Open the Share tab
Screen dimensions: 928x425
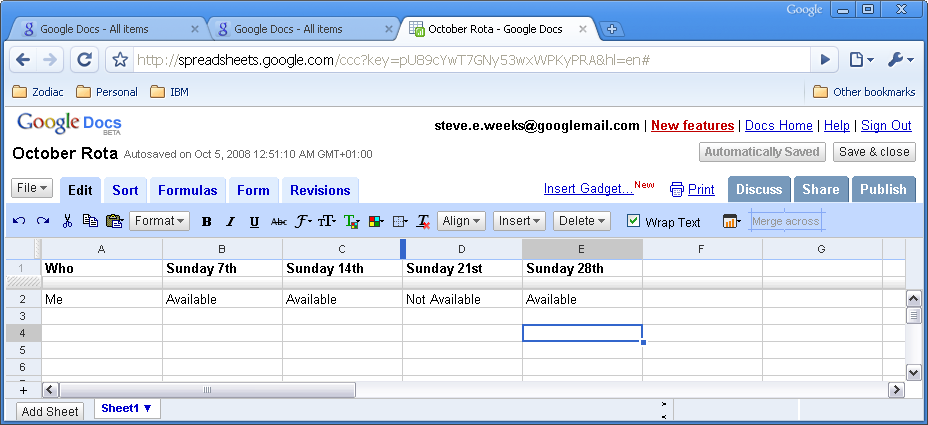pos(821,189)
